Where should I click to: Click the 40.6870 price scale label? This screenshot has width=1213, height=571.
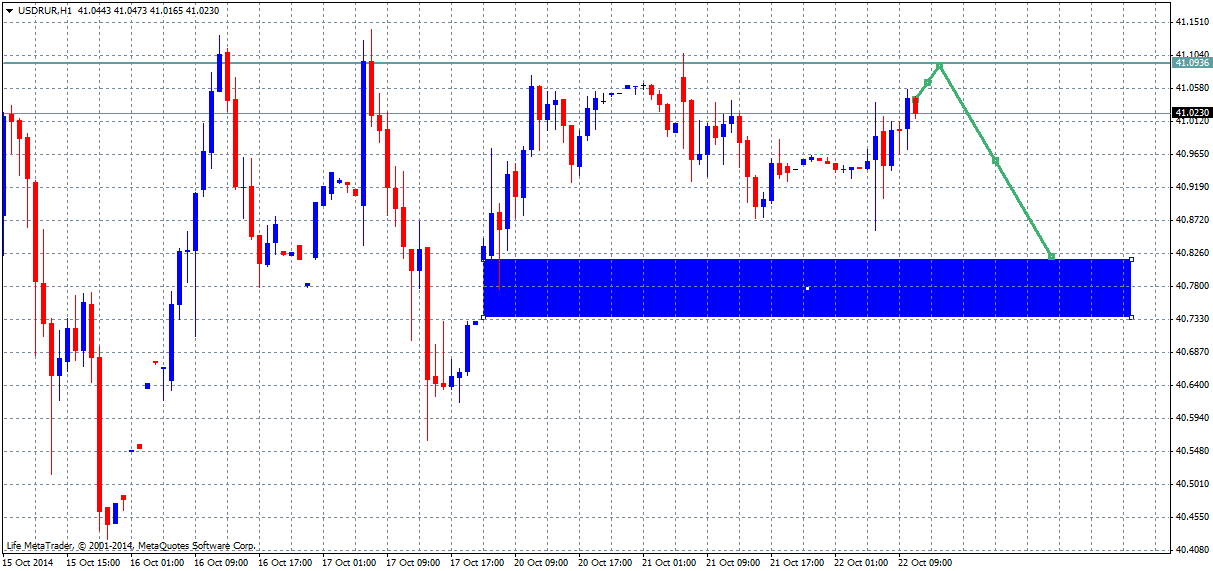point(1192,352)
